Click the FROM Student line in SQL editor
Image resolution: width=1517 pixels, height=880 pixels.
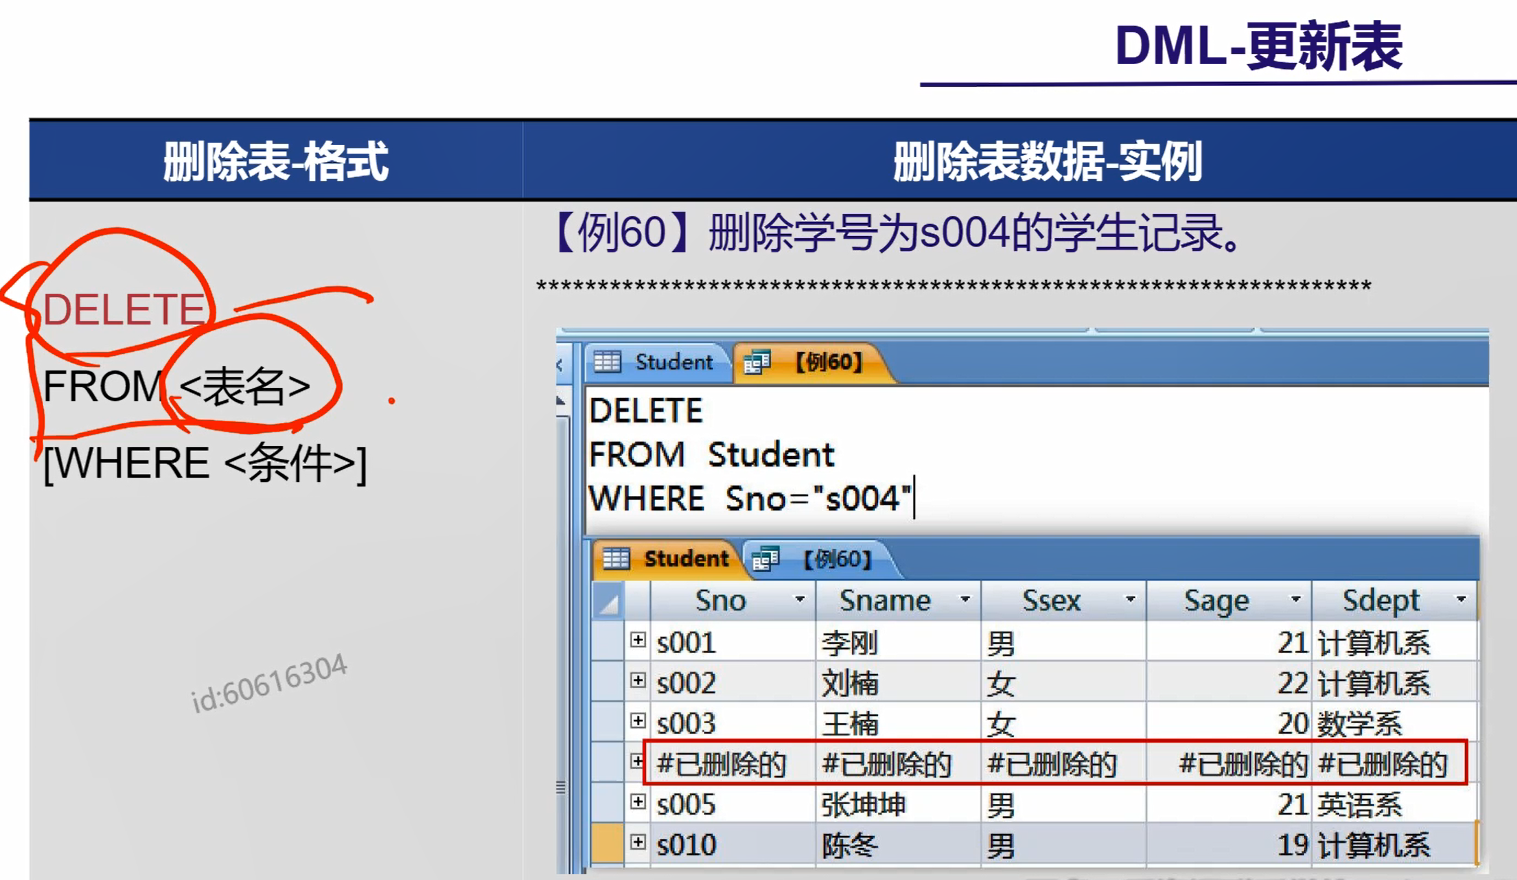(x=711, y=455)
